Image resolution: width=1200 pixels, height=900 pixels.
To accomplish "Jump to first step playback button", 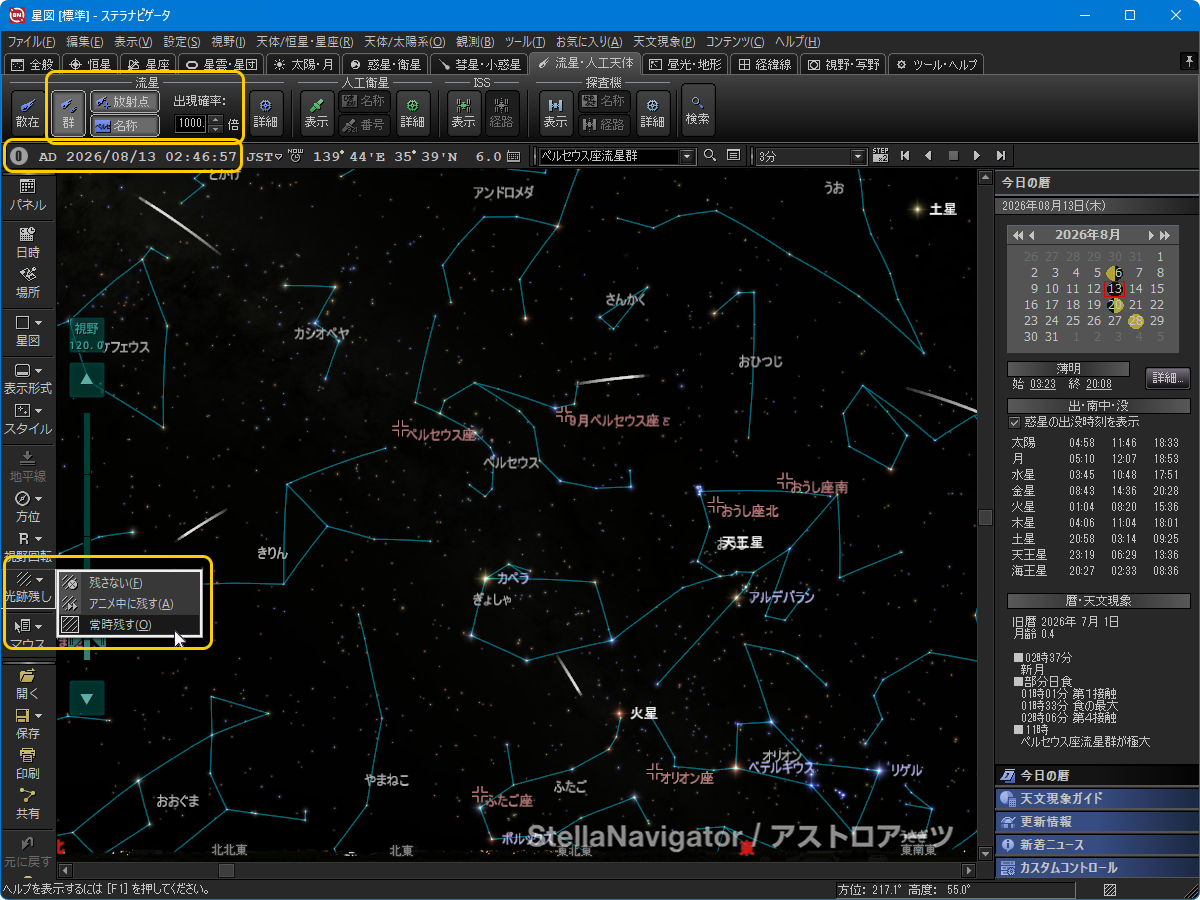I will pyautogui.click(x=905, y=156).
